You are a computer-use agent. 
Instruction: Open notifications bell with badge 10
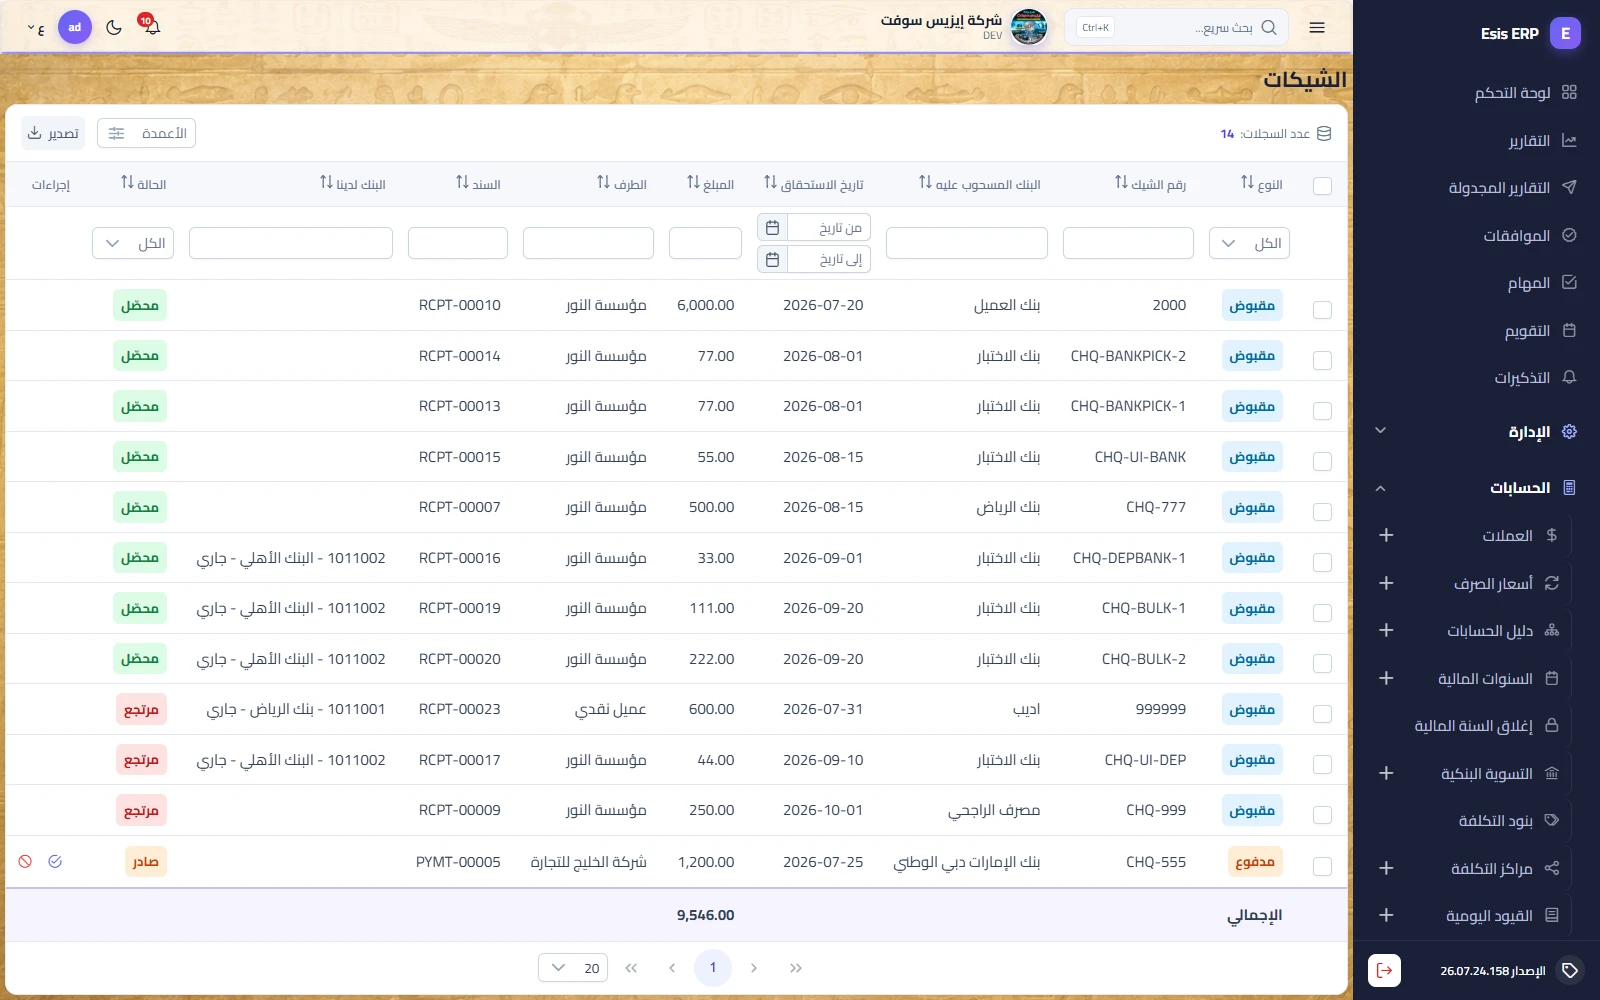[151, 26]
